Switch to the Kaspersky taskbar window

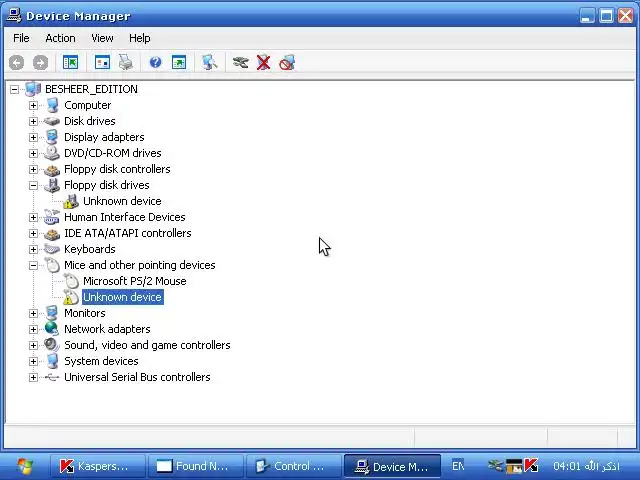[98, 466]
